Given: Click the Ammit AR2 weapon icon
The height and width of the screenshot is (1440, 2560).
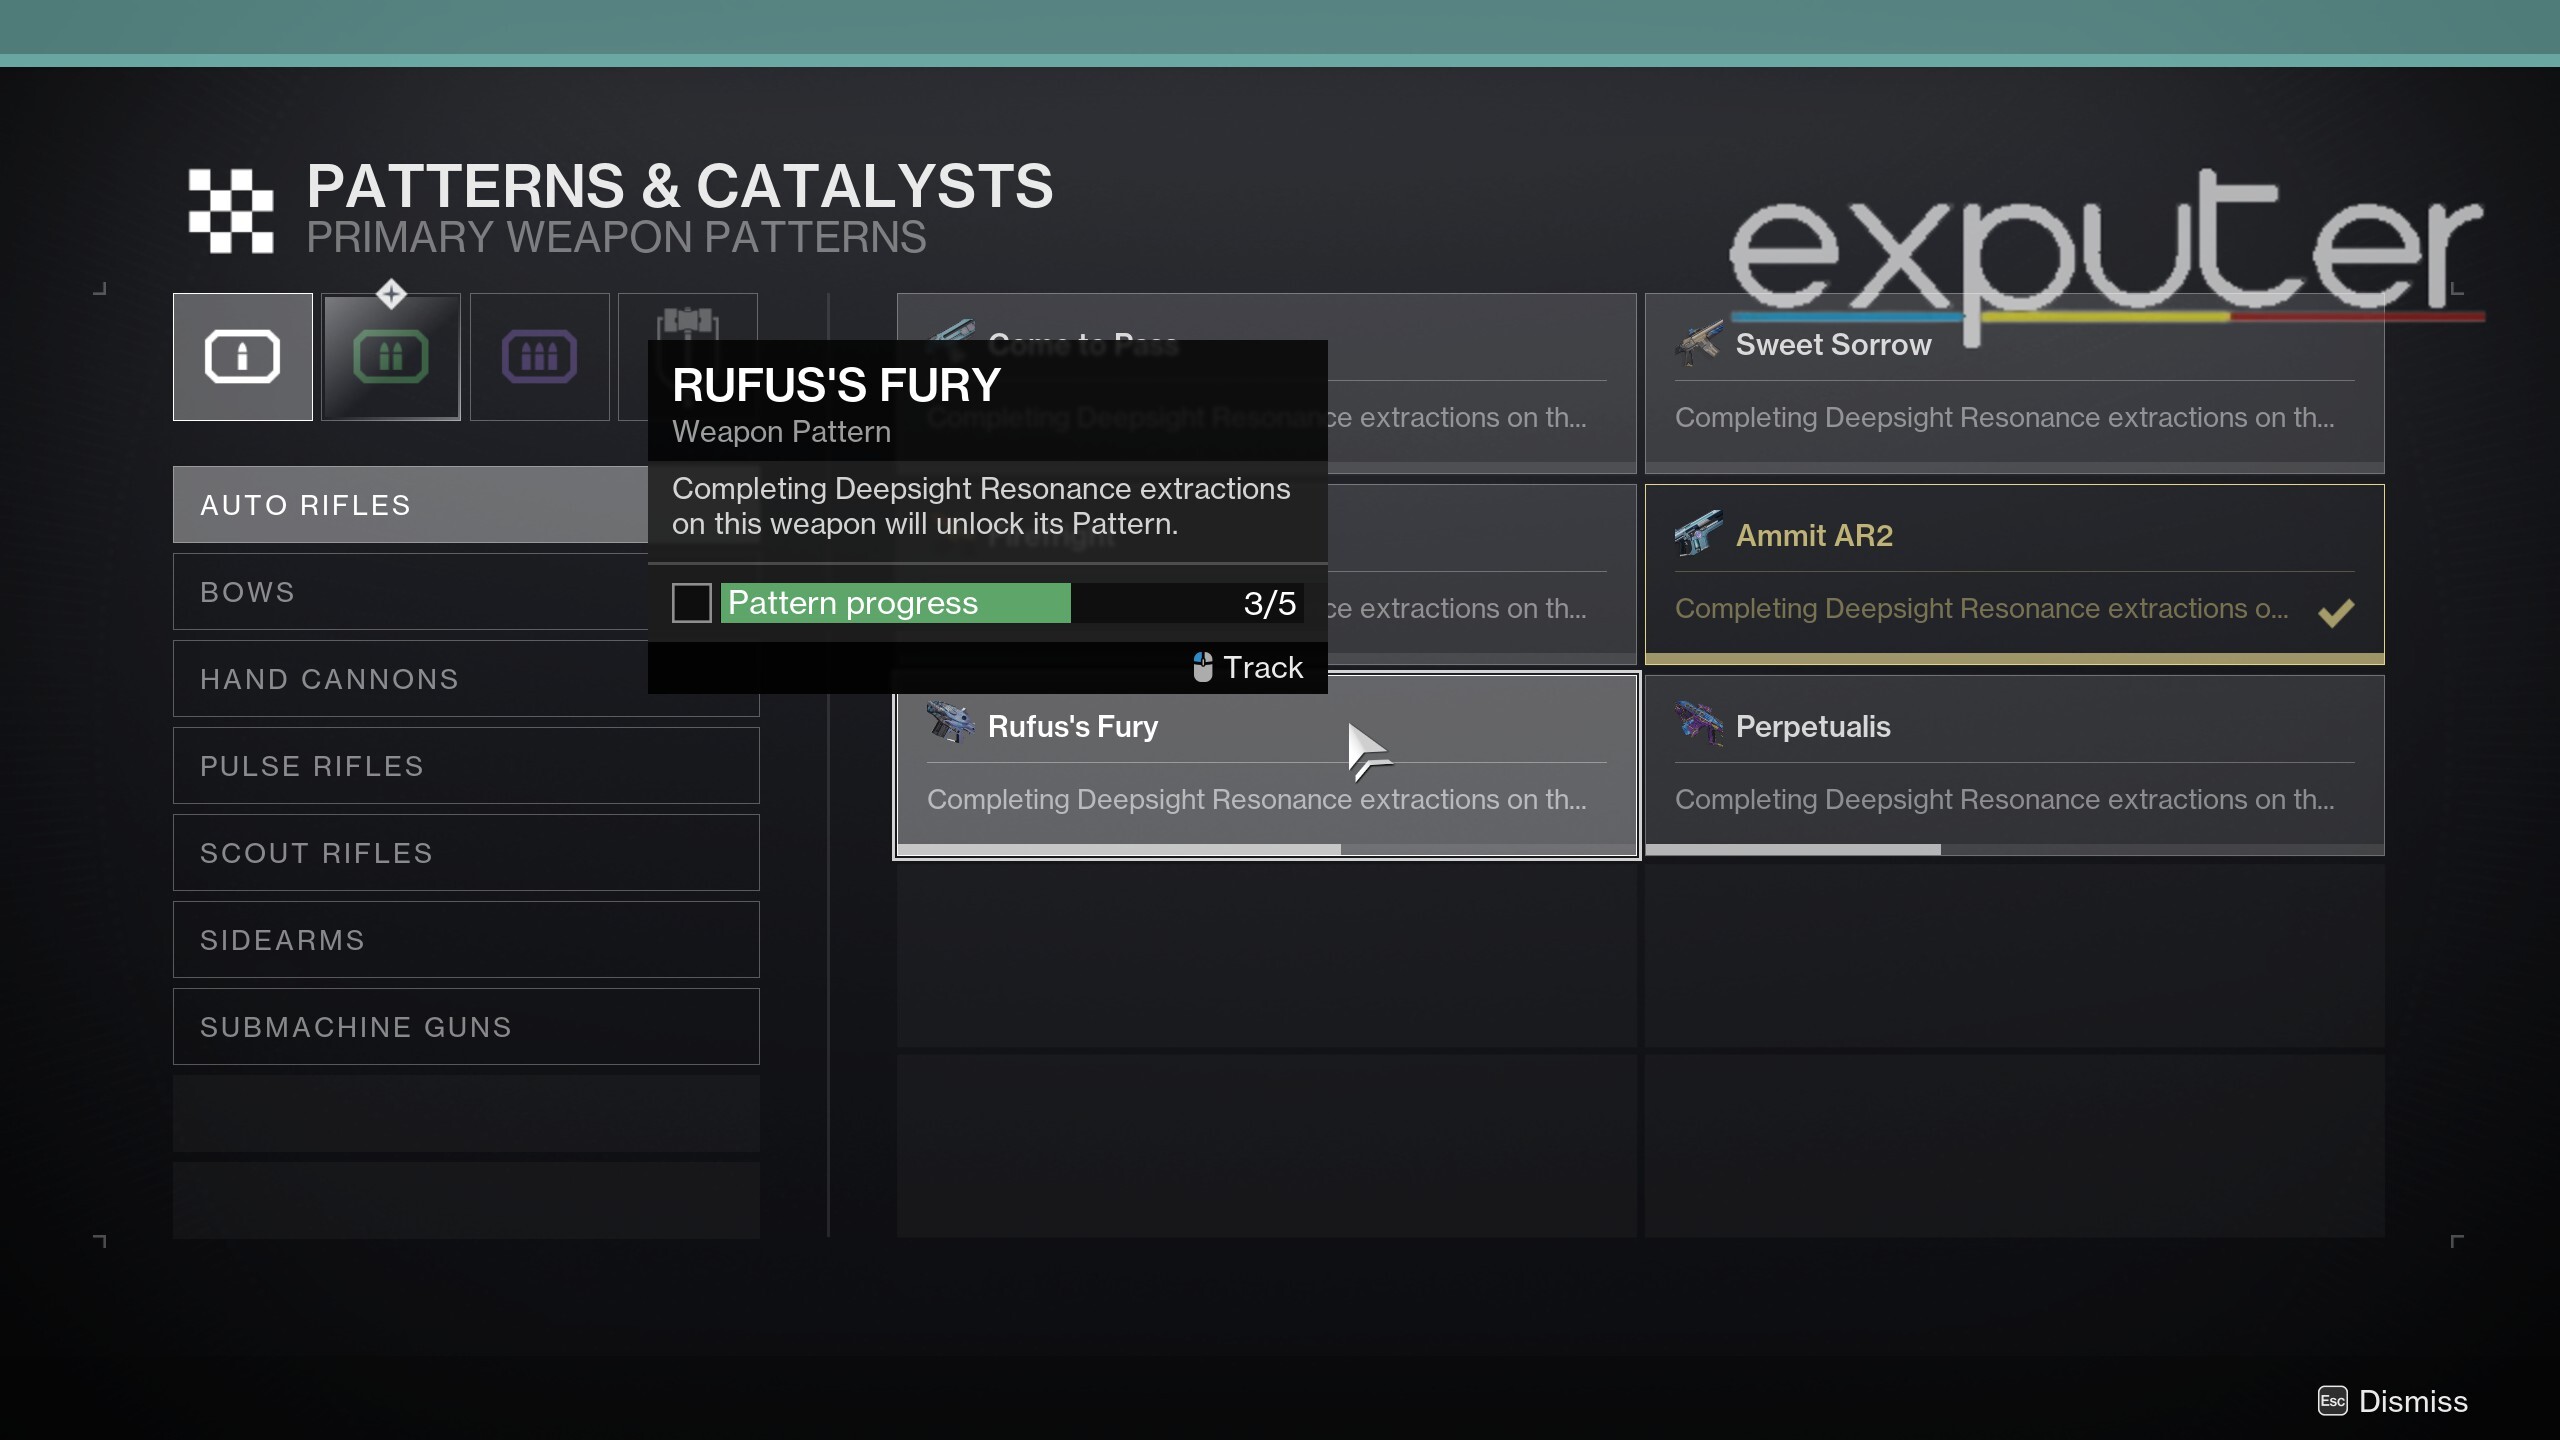Looking at the screenshot, I should coord(1699,533).
